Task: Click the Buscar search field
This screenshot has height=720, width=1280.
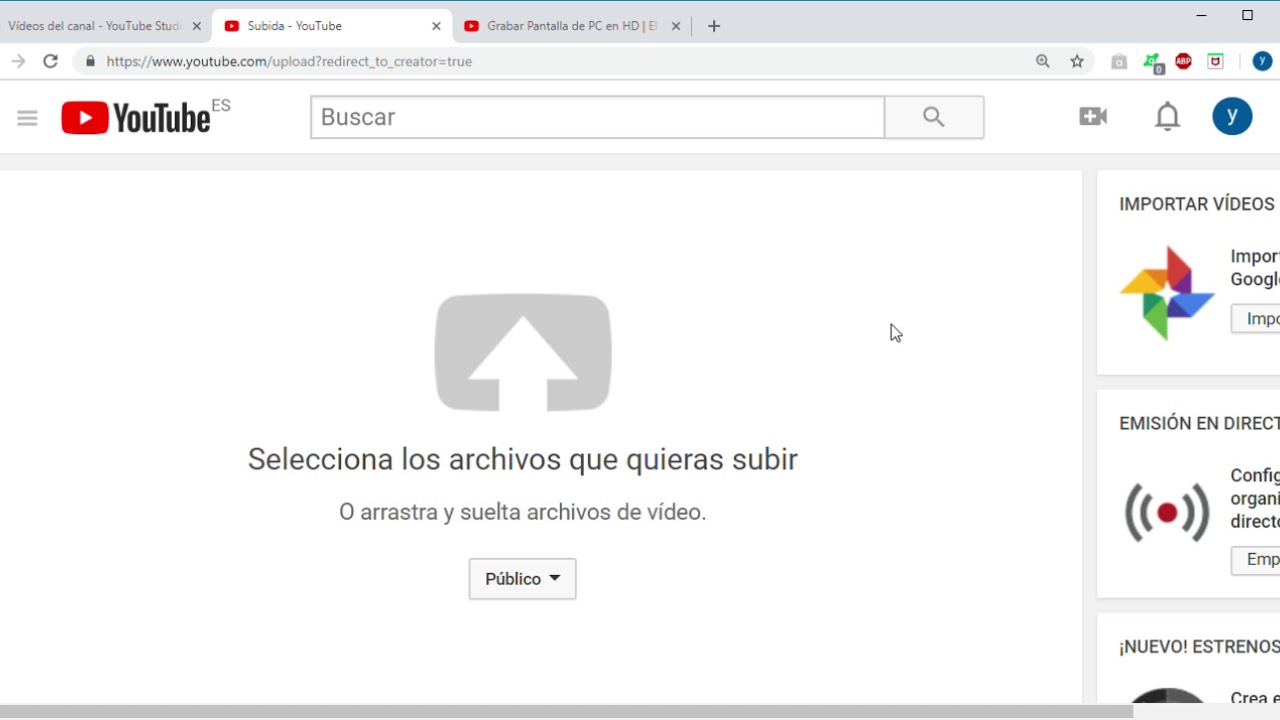Action: (597, 117)
